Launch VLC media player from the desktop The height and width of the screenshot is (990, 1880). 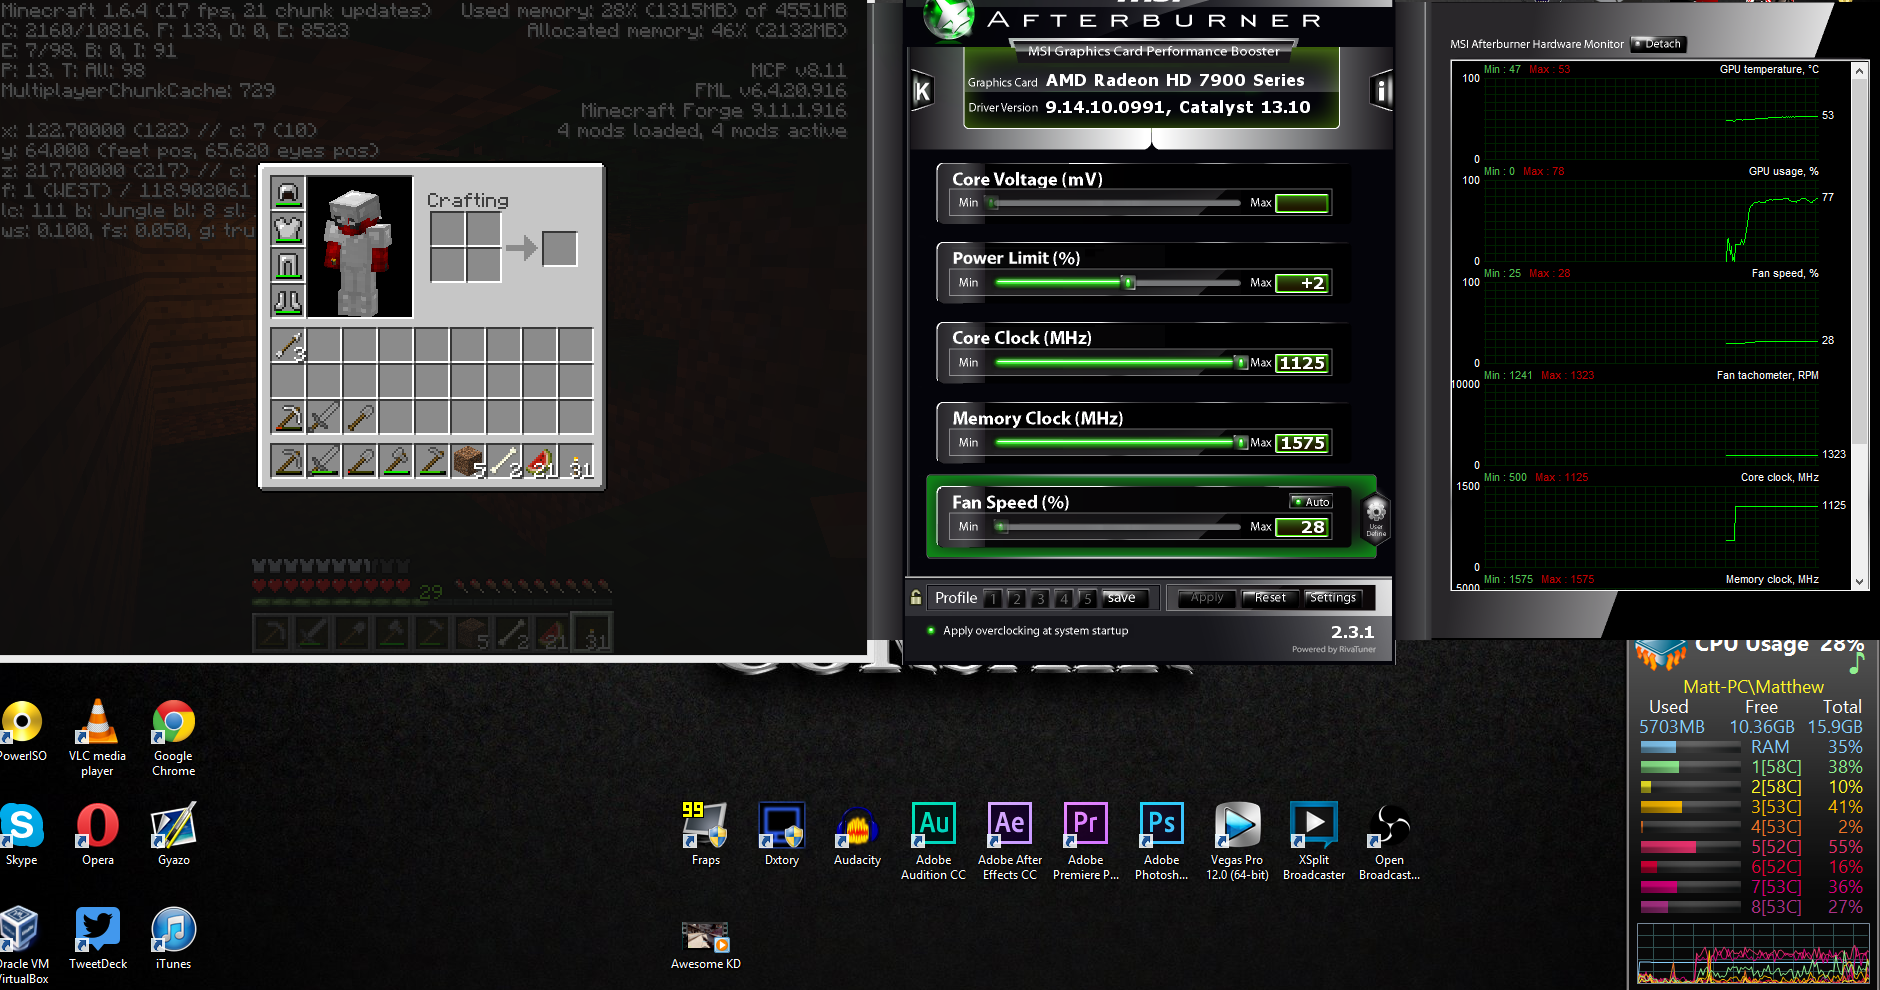point(97,738)
